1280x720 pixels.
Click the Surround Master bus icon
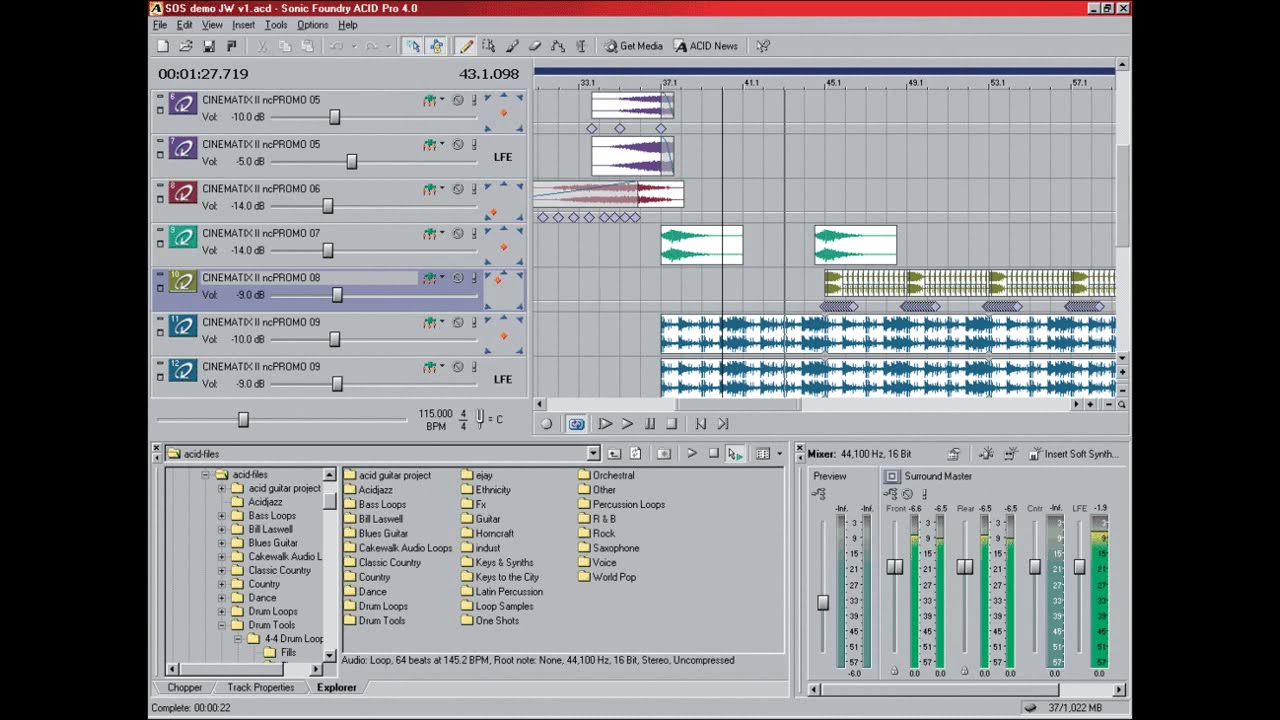pos(892,476)
